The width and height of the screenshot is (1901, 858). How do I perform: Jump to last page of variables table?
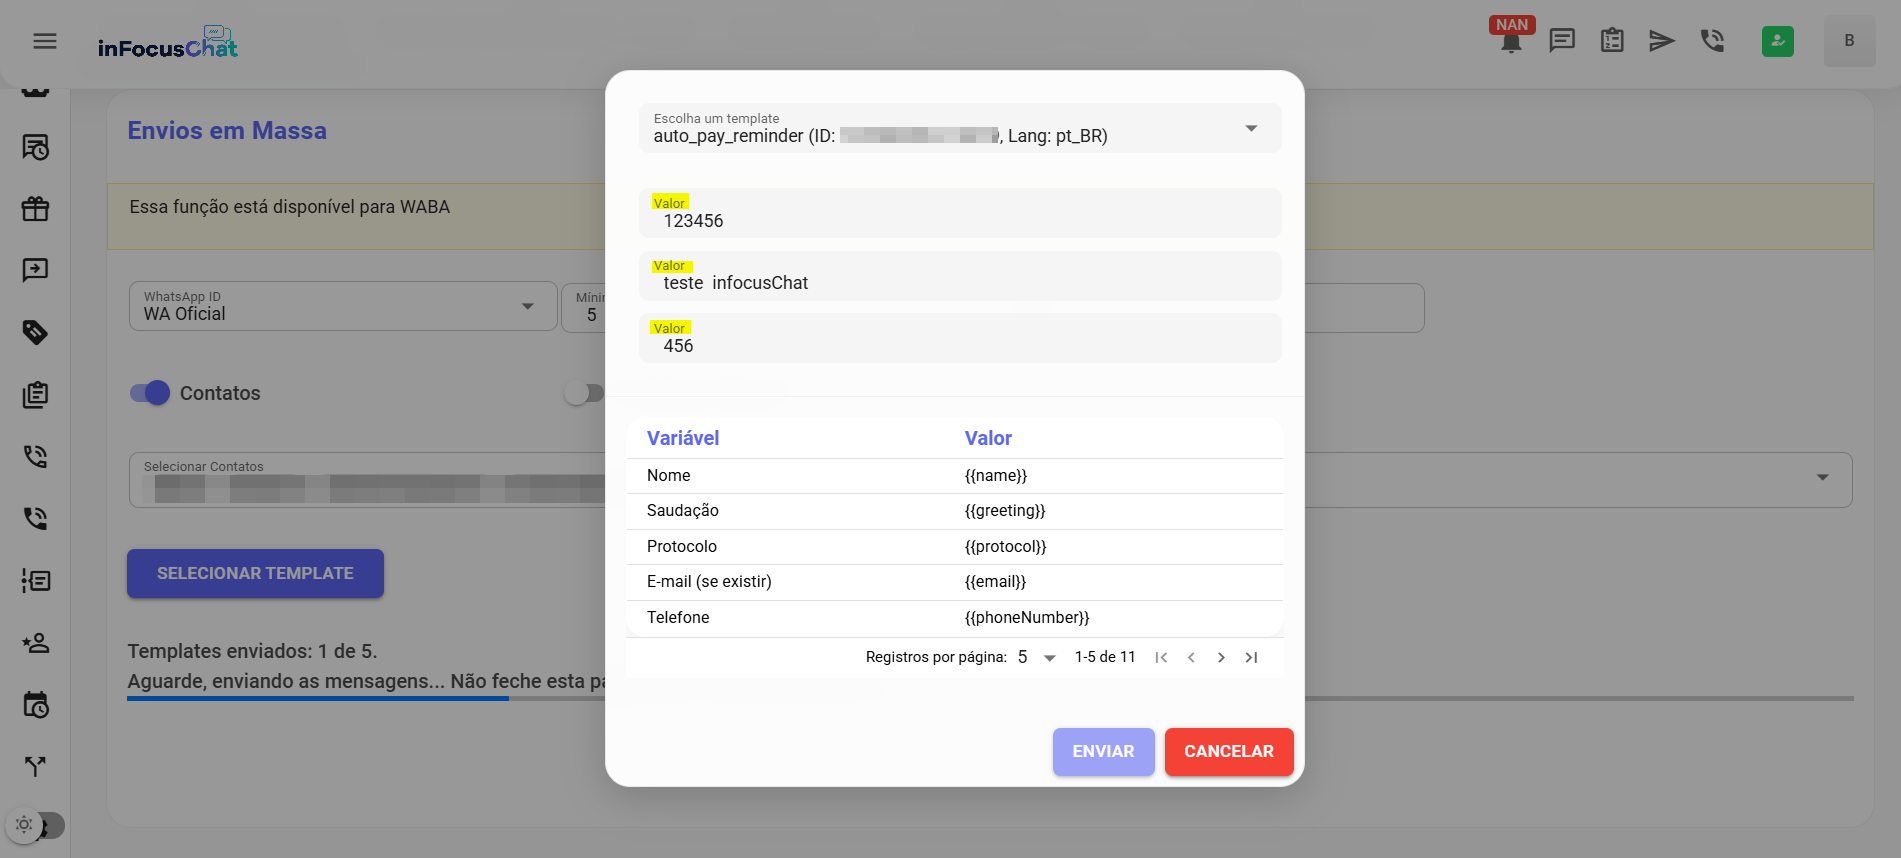pos(1251,657)
